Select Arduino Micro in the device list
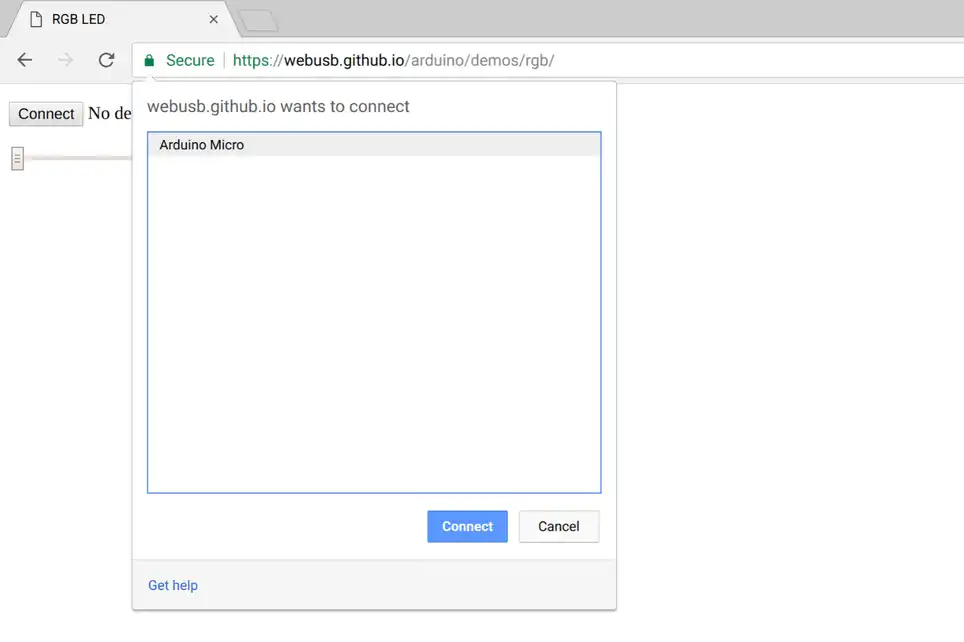Screen dimensions: 964x642 tap(202, 145)
